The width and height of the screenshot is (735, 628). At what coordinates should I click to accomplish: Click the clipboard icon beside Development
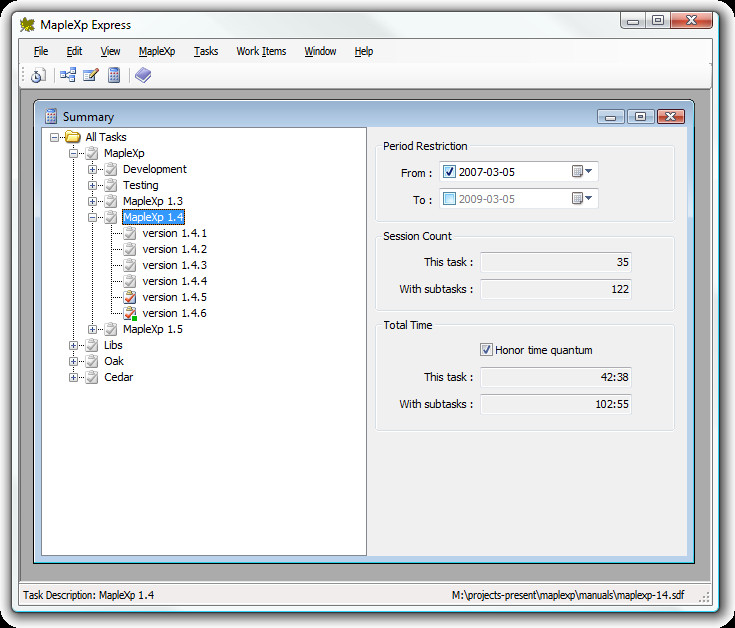coord(111,169)
